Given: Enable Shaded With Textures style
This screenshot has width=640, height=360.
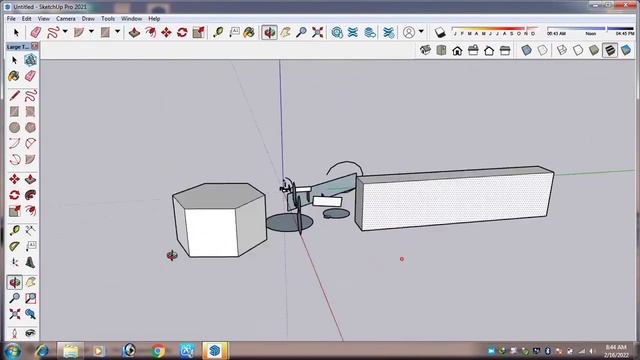Looking at the screenshot, I should [x=610, y=50].
